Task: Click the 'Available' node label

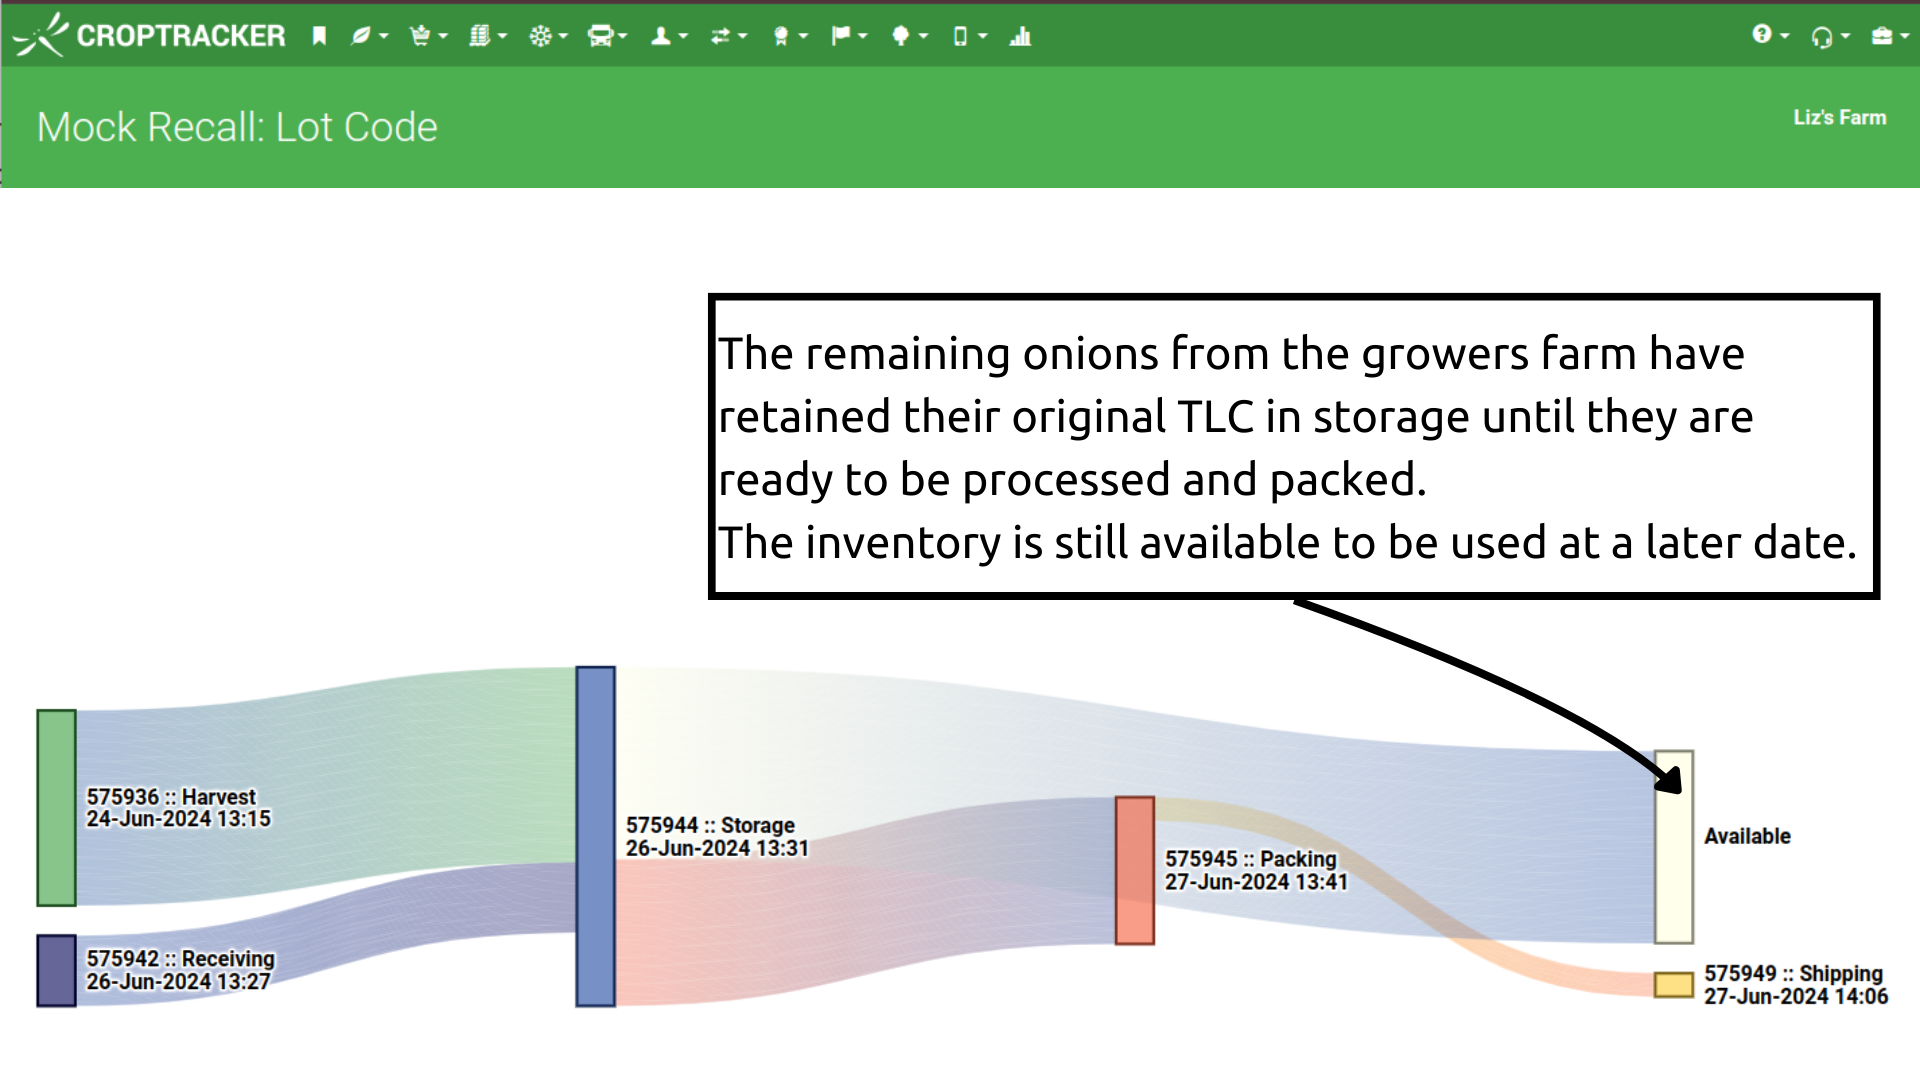Action: (x=1747, y=836)
